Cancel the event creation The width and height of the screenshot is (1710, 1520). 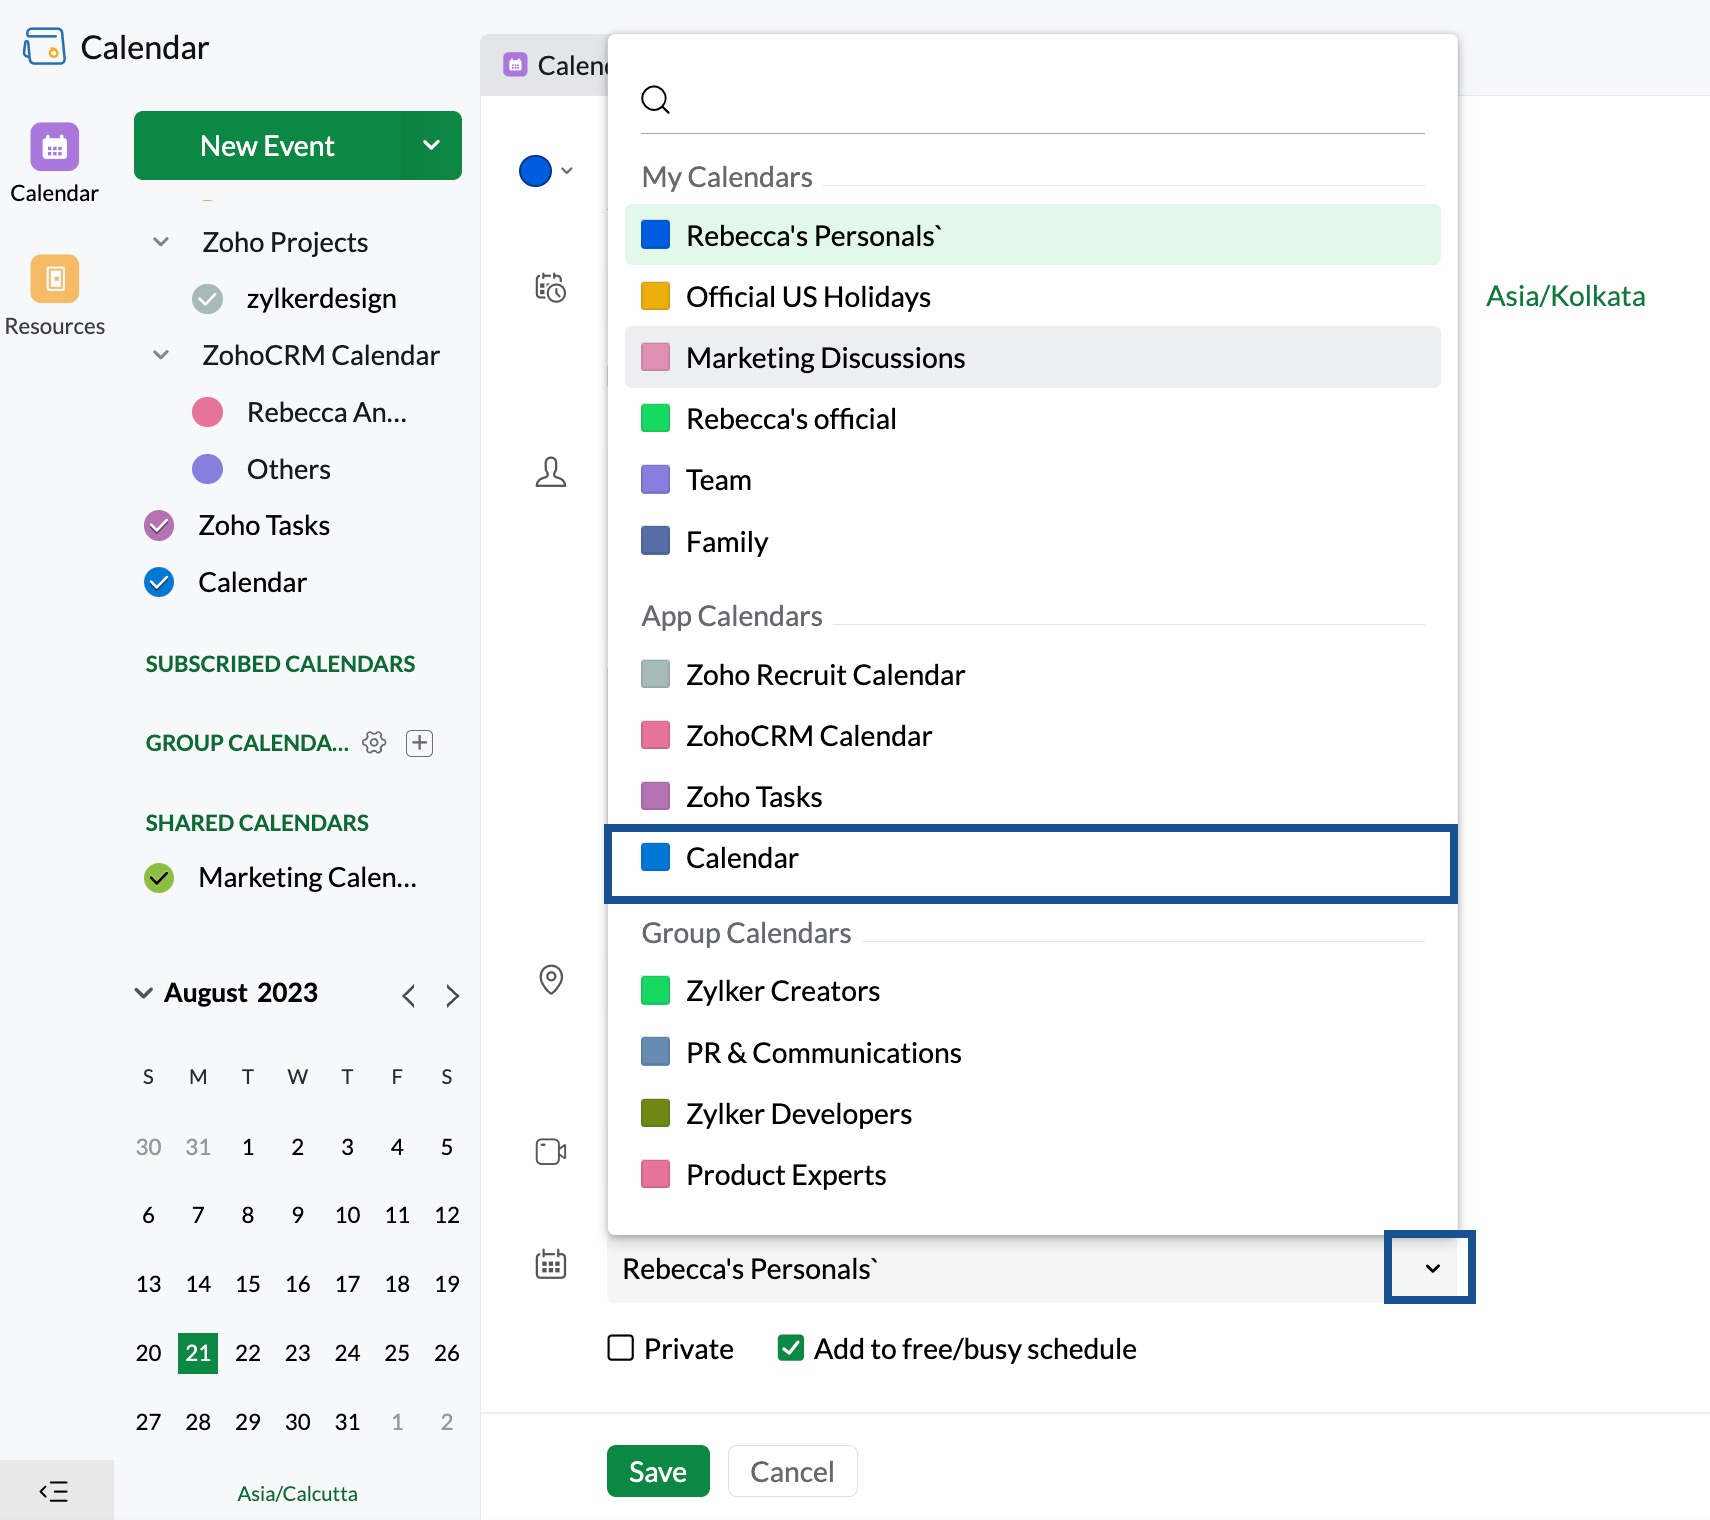(x=792, y=1471)
